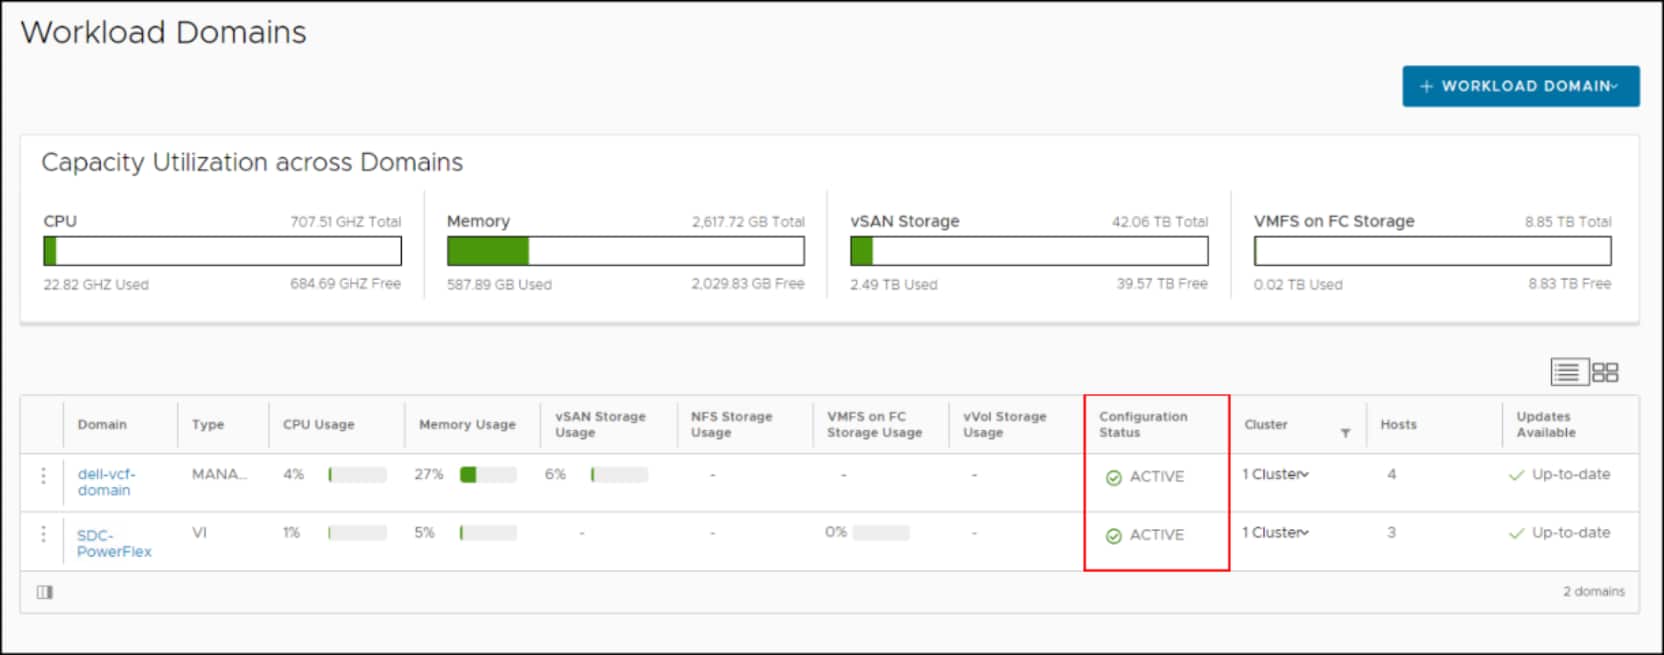1664x655 pixels.
Task: Open the SDC-PowerFlex row actions menu
Action: (43, 534)
